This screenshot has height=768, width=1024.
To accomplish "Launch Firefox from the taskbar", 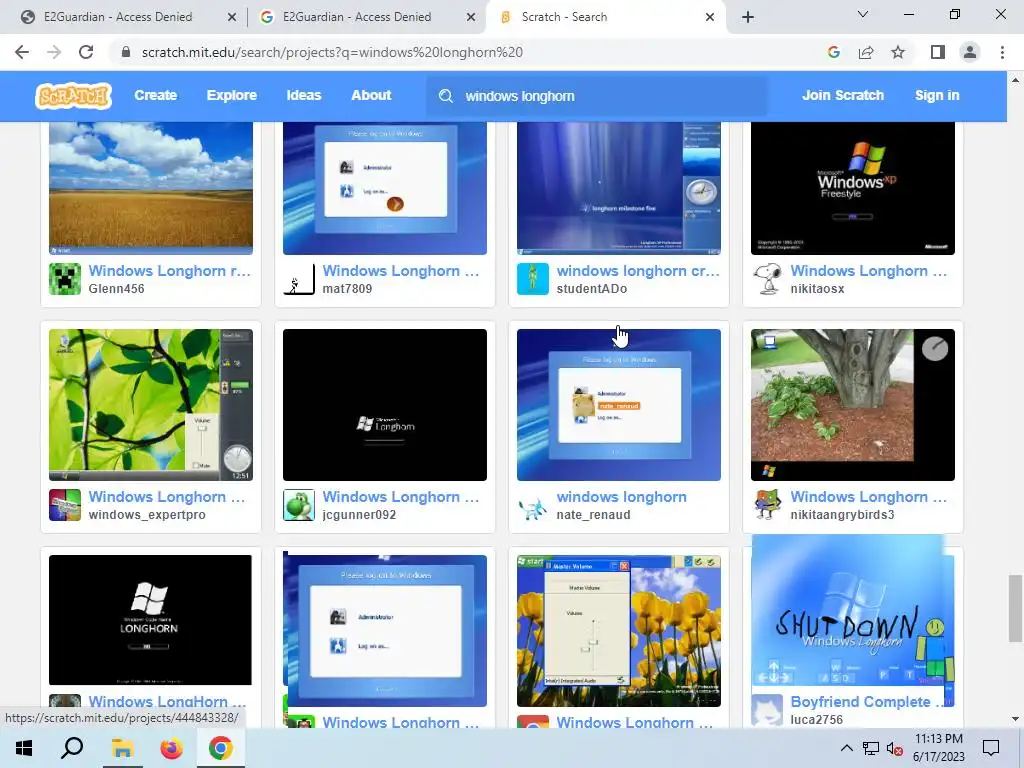I will [x=172, y=748].
